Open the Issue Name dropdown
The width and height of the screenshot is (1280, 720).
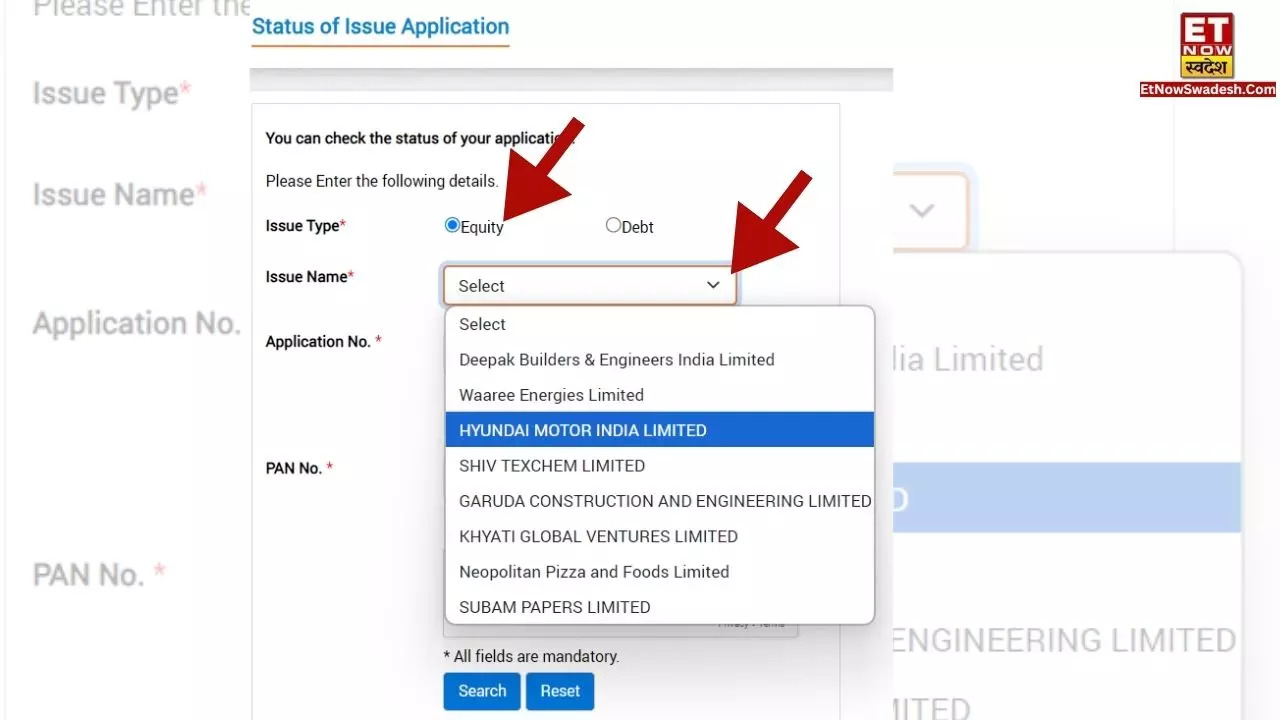(590, 285)
